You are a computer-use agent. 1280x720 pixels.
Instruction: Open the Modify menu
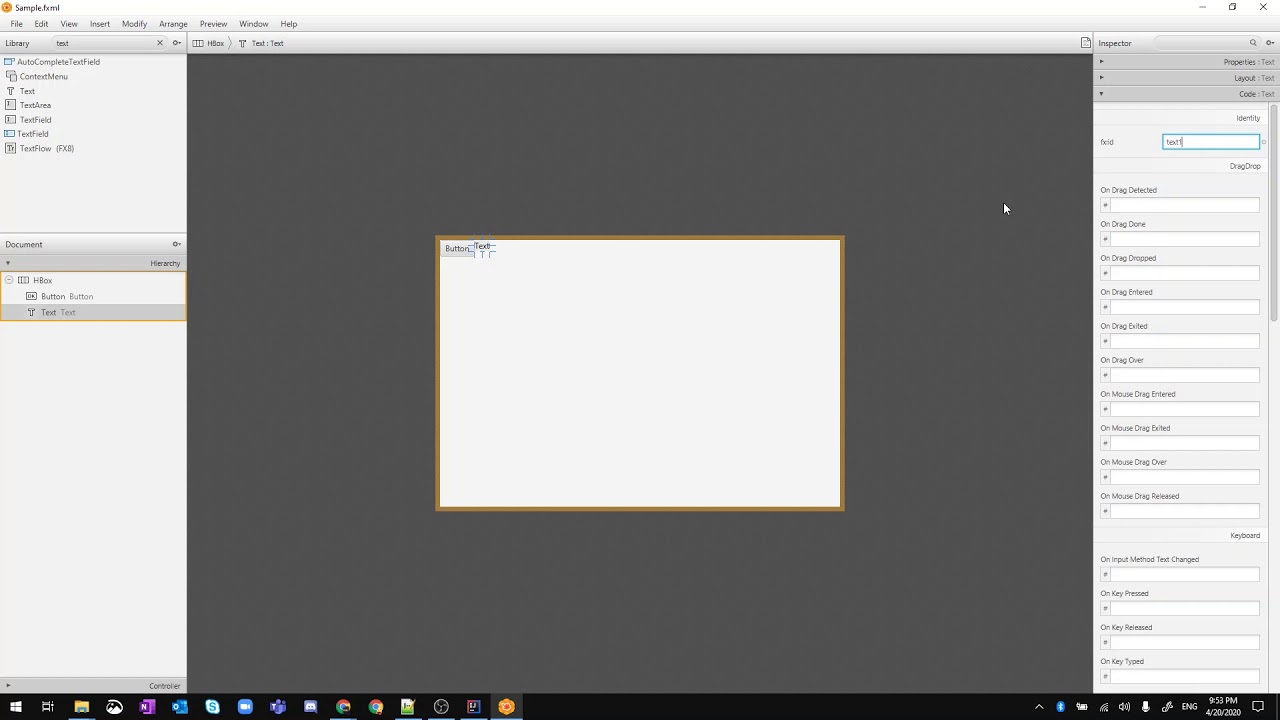tap(134, 24)
